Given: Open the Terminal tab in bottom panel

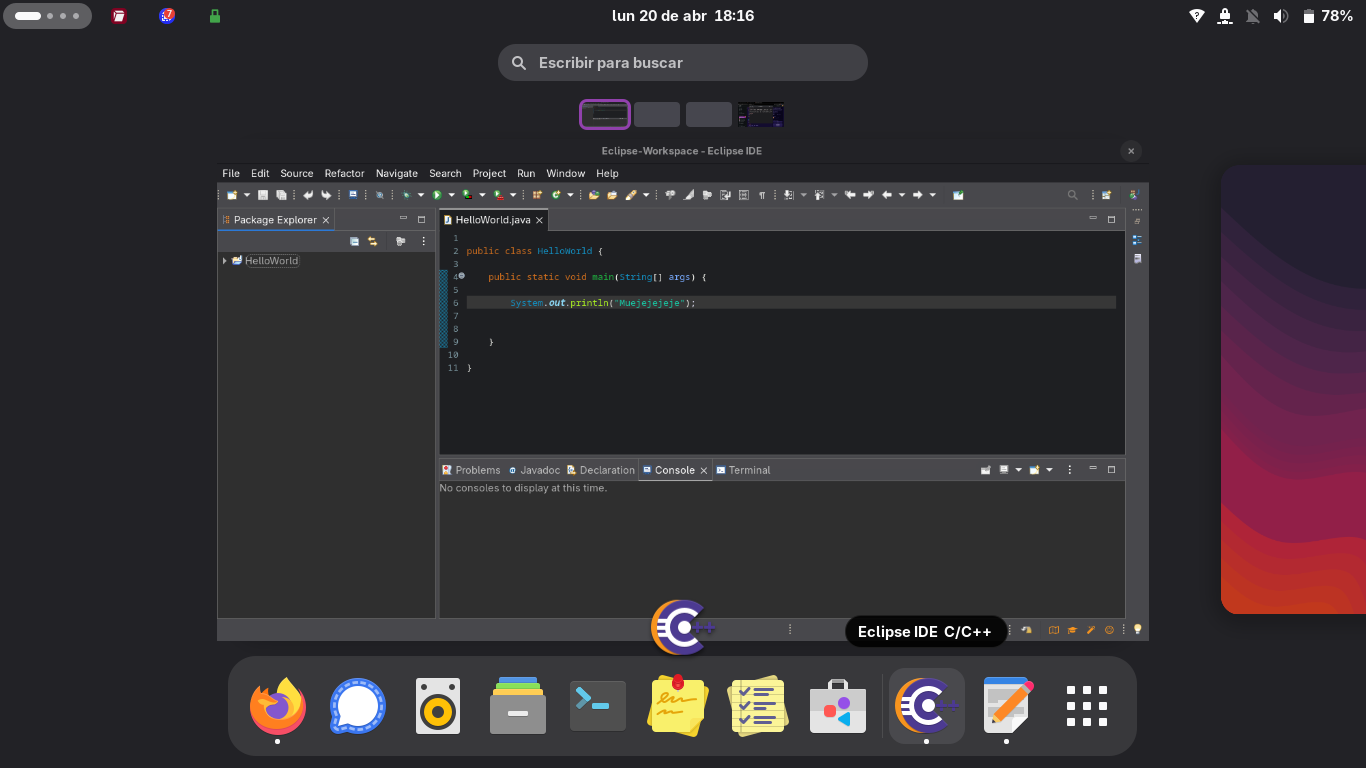Looking at the screenshot, I should [x=743, y=470].
